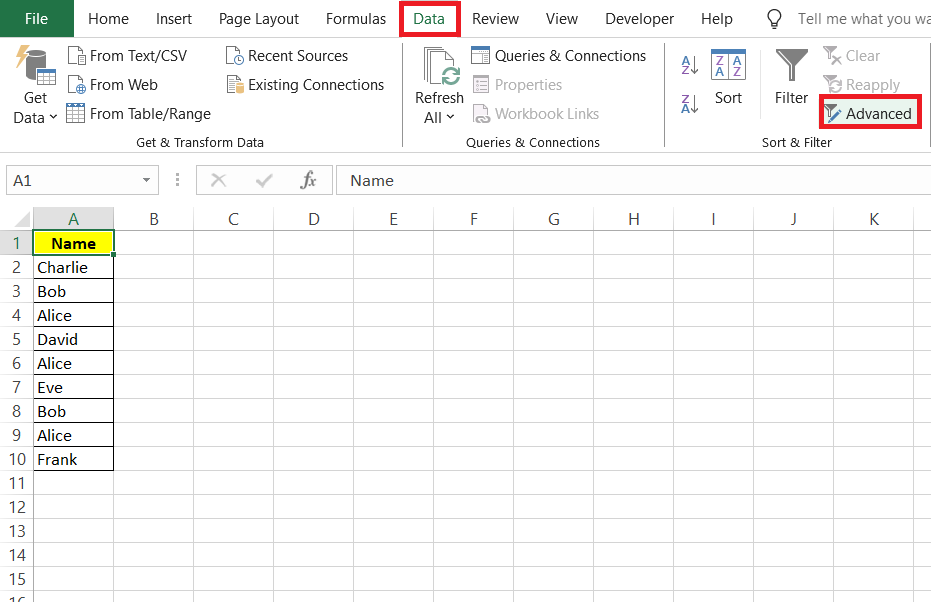Screen dimensions: 931x602
Task: Toggle the Filter funnel button
Action: (x=791, y=77)
